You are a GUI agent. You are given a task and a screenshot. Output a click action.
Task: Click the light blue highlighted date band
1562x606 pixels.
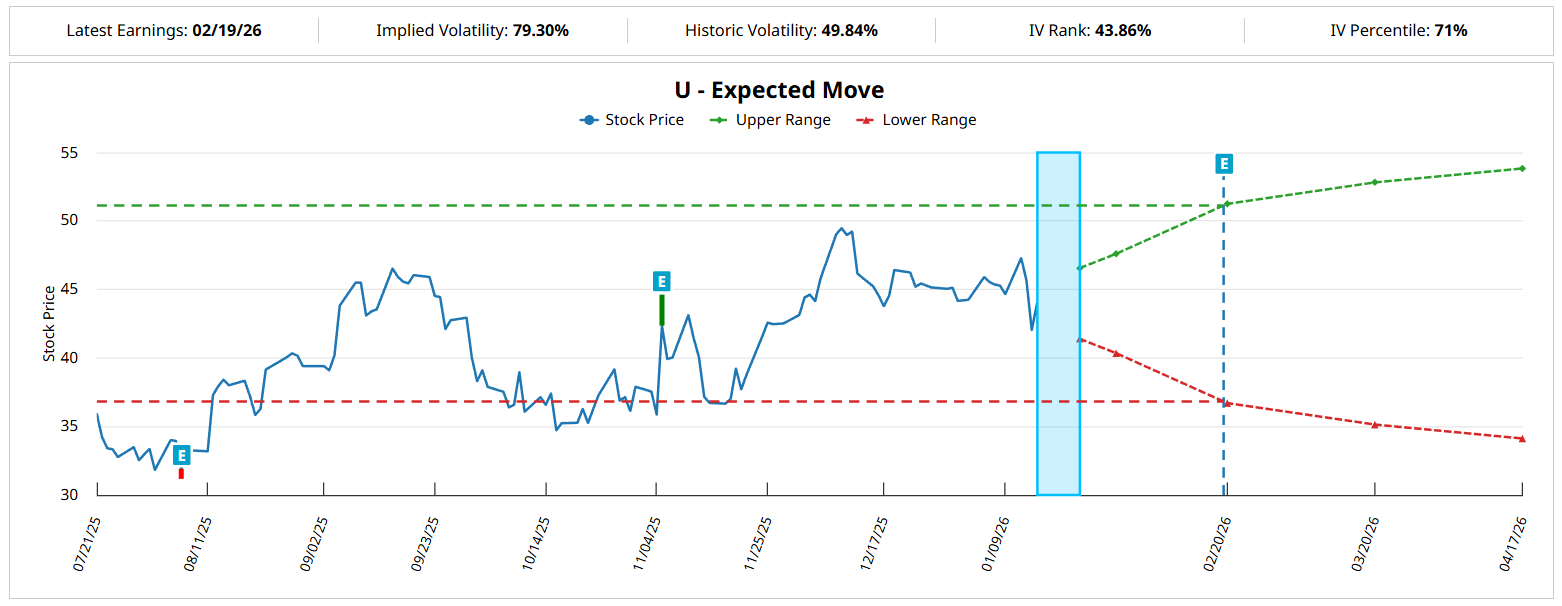(x=1058, y=323)
